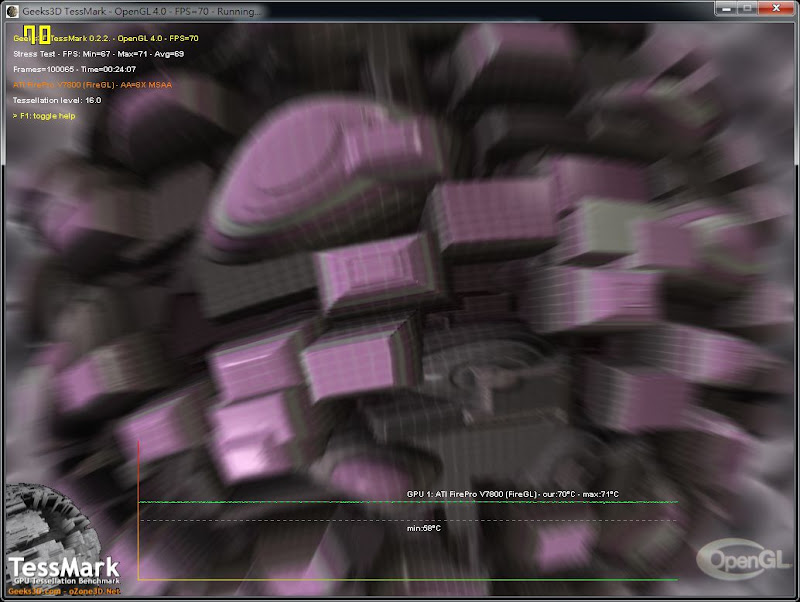The width and height of the screenshot is (800, 602).
Task: Click the window title 'Geeks3D TessMark - OpenGL 4.0'
Action: point(140,11)
